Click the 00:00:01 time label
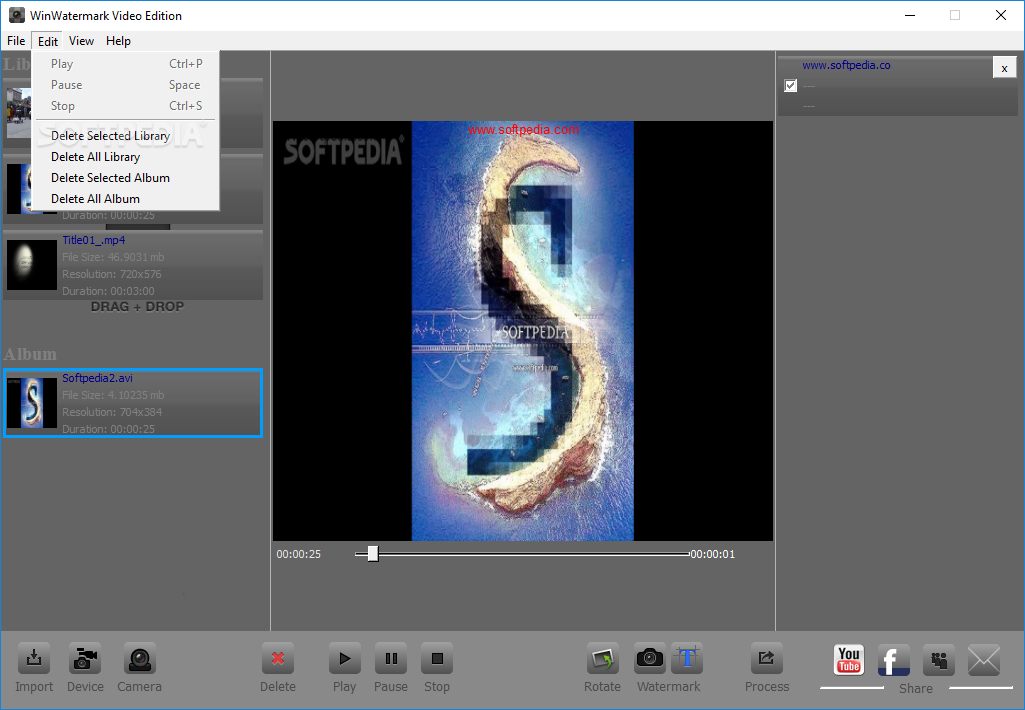 pyautogui.click(x=713, y=554)
